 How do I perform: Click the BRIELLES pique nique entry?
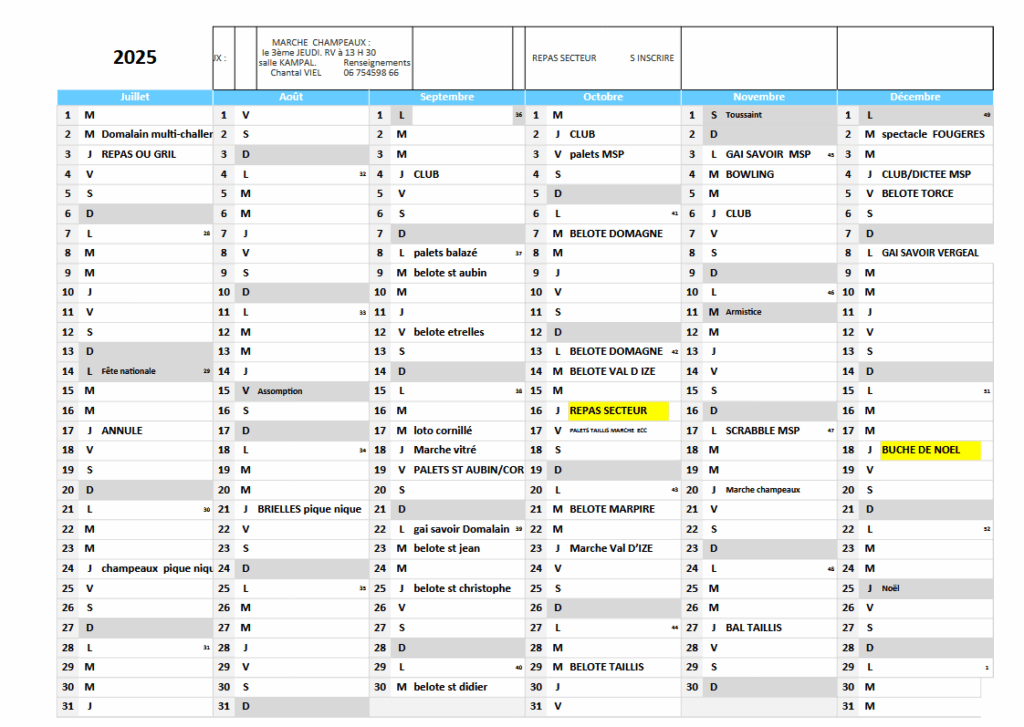[x=309, y=509]
